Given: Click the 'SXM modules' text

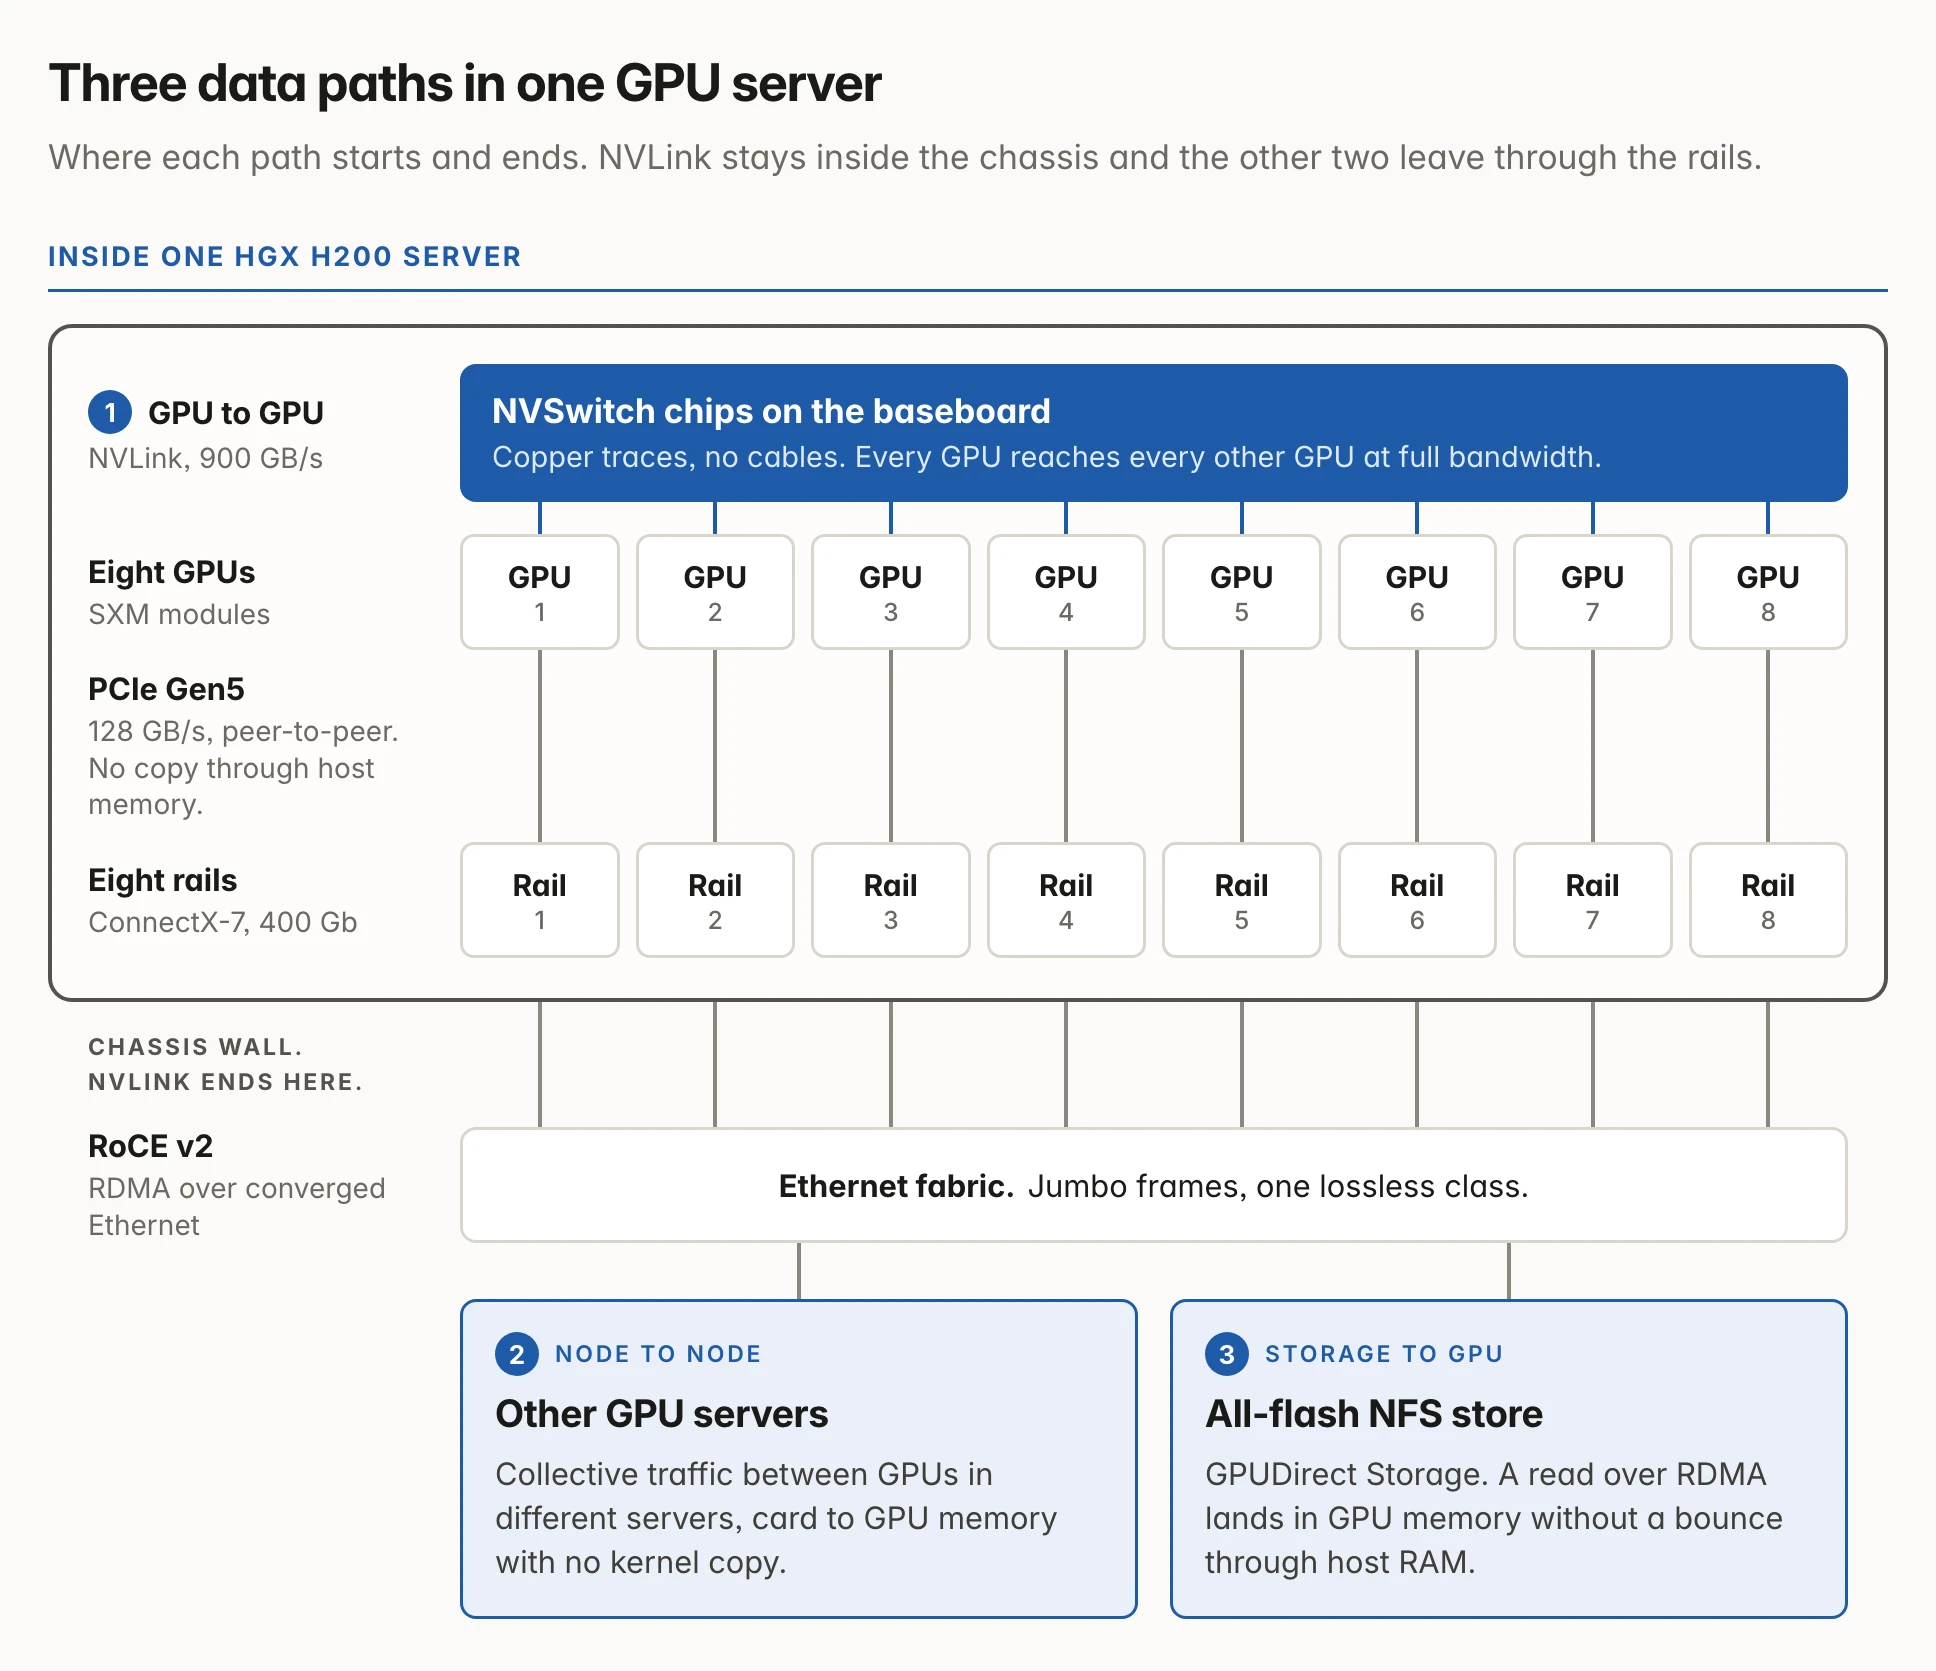Looking at the screenshot, I should click(179, 614).
